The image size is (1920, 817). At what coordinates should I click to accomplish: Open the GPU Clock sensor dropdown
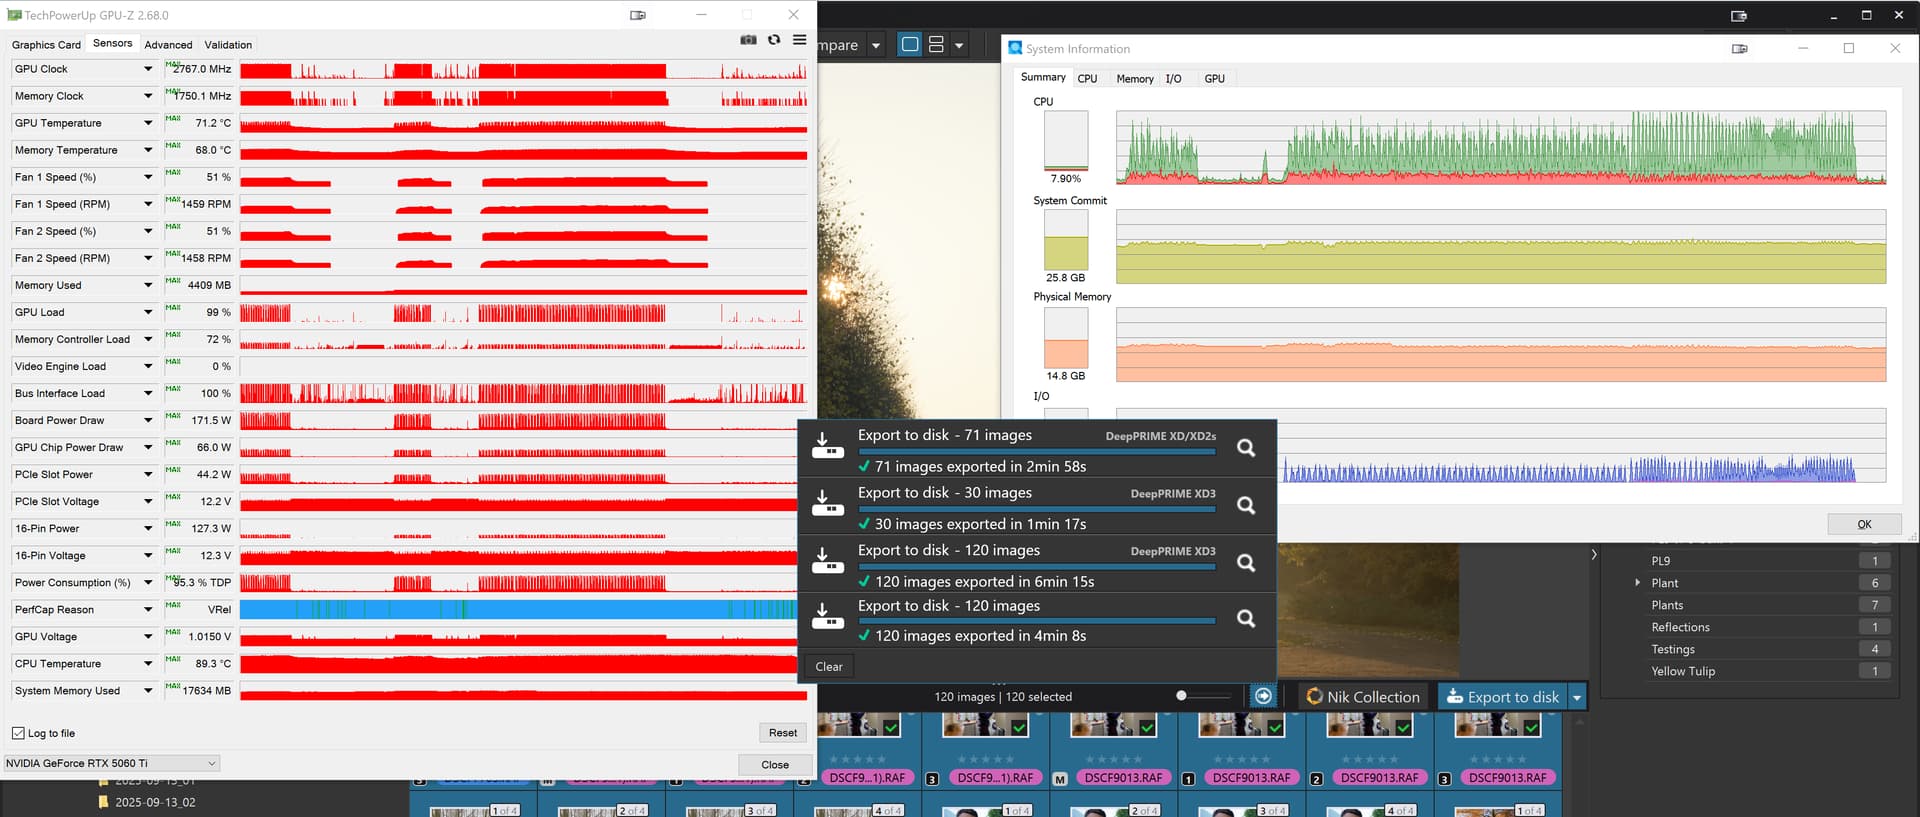point(148,69)
